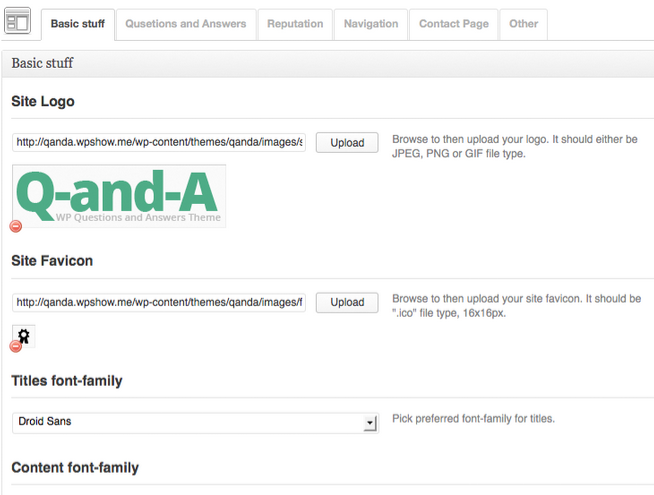Open the Reputation tab

[x=295, y=24]
